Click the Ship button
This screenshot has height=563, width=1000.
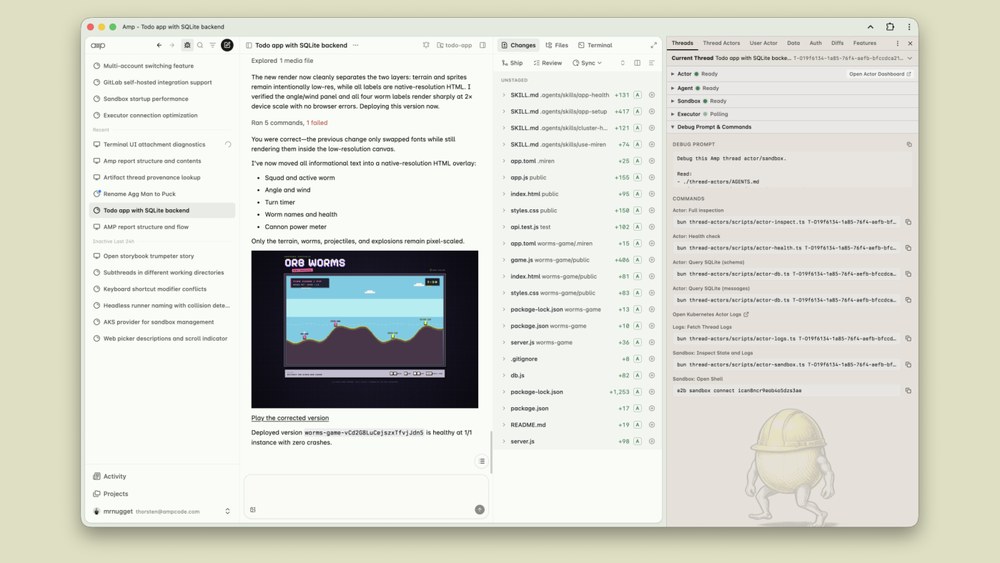[512, 63]
